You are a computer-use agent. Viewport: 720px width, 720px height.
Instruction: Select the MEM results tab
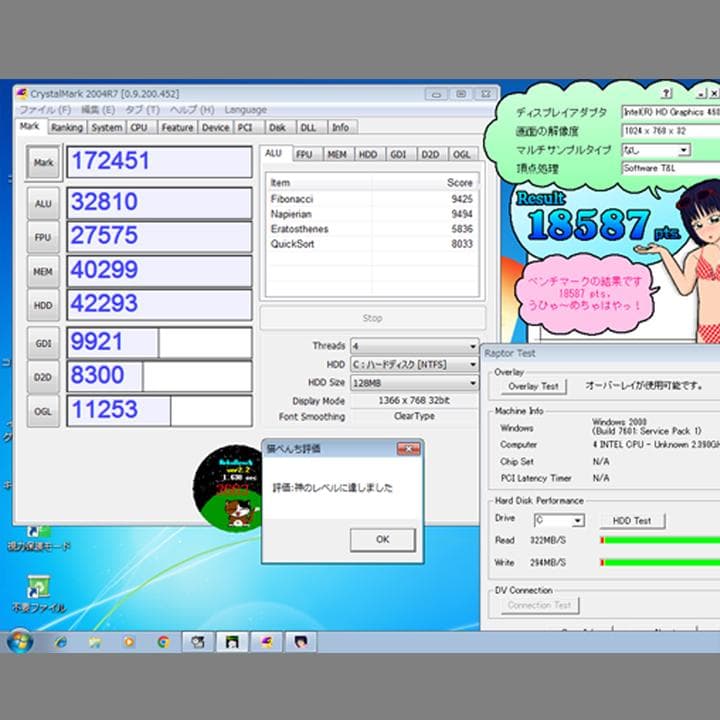click(x=337, y=155)
